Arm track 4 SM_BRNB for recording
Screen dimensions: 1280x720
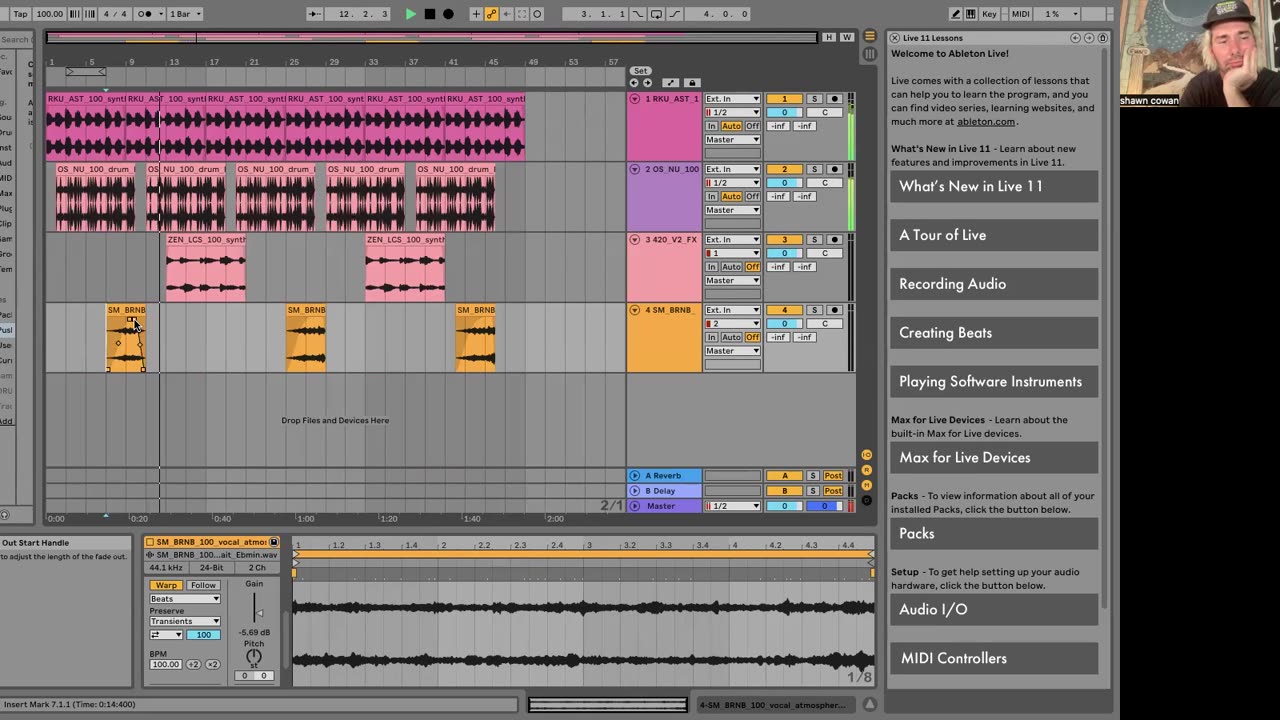[834, 310]
